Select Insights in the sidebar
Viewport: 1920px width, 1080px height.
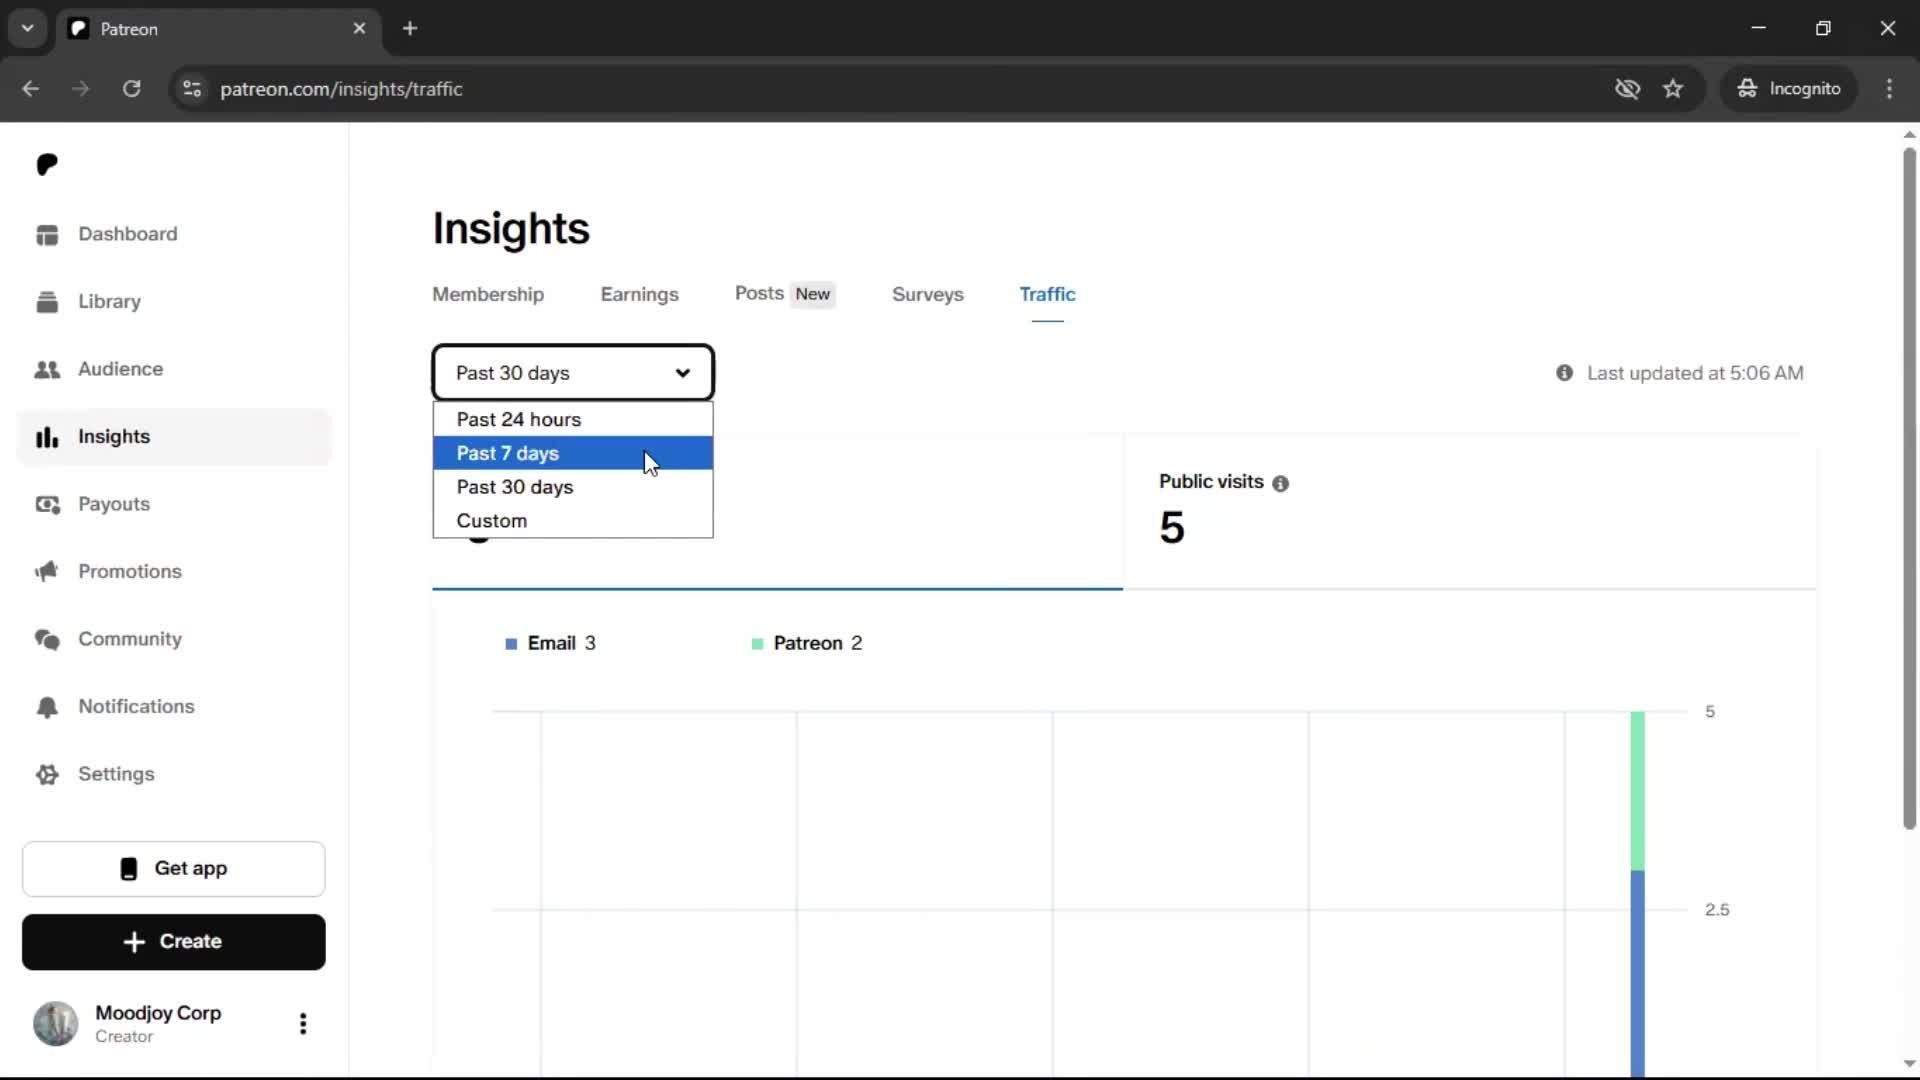coord(173,437)
